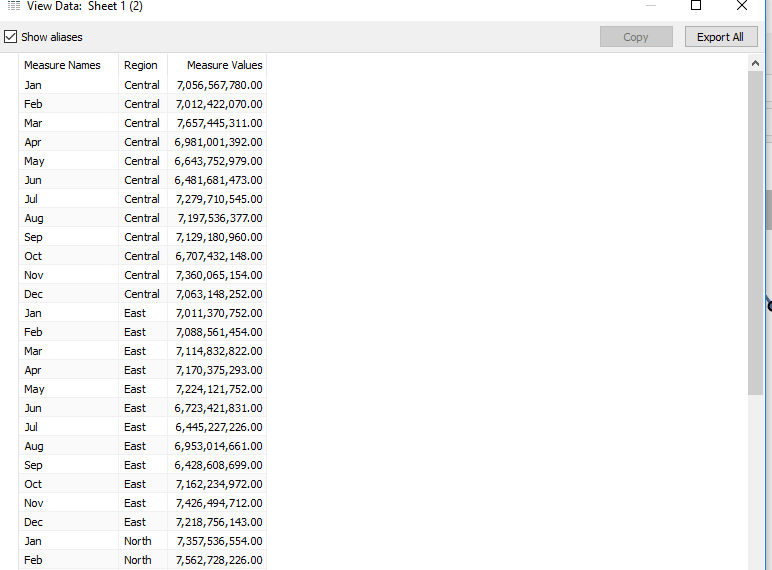Select the value 7,088,561,454.00
Screen dimensions: 772x570
(220, 332)
